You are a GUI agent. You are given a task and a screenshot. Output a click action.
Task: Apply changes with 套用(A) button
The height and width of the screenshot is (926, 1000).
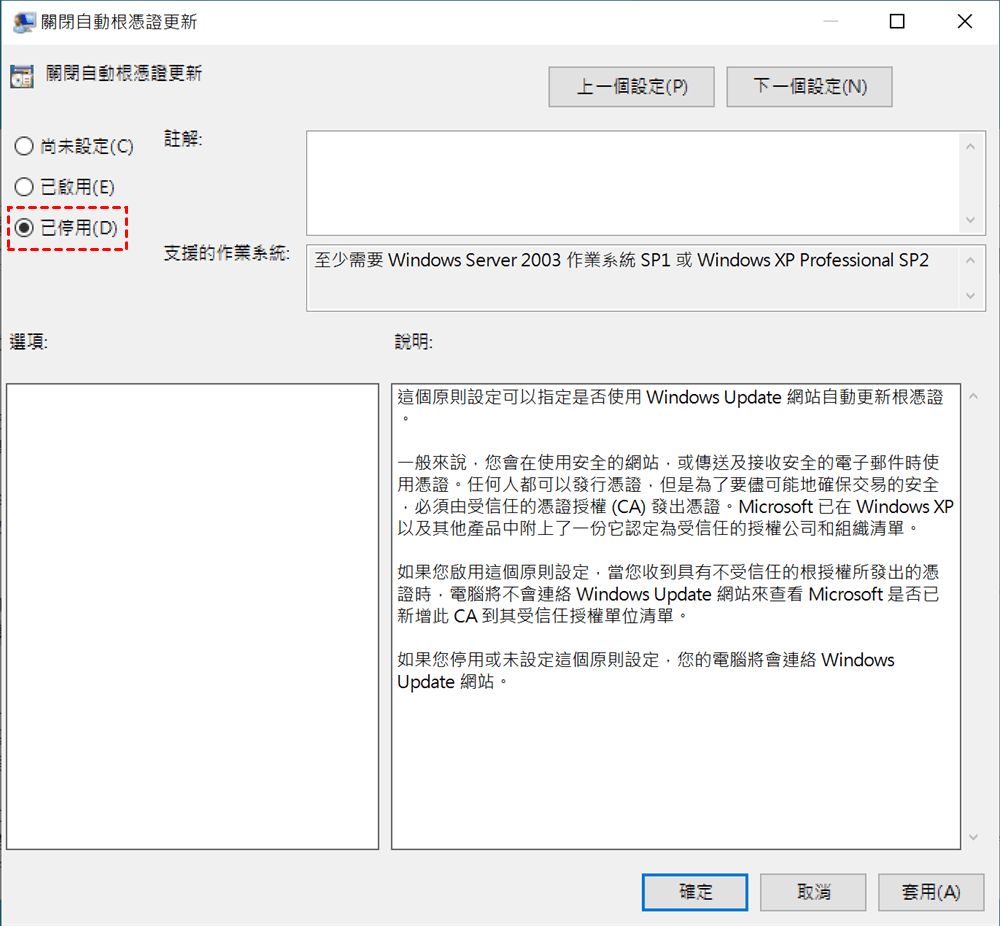(930, 892)
